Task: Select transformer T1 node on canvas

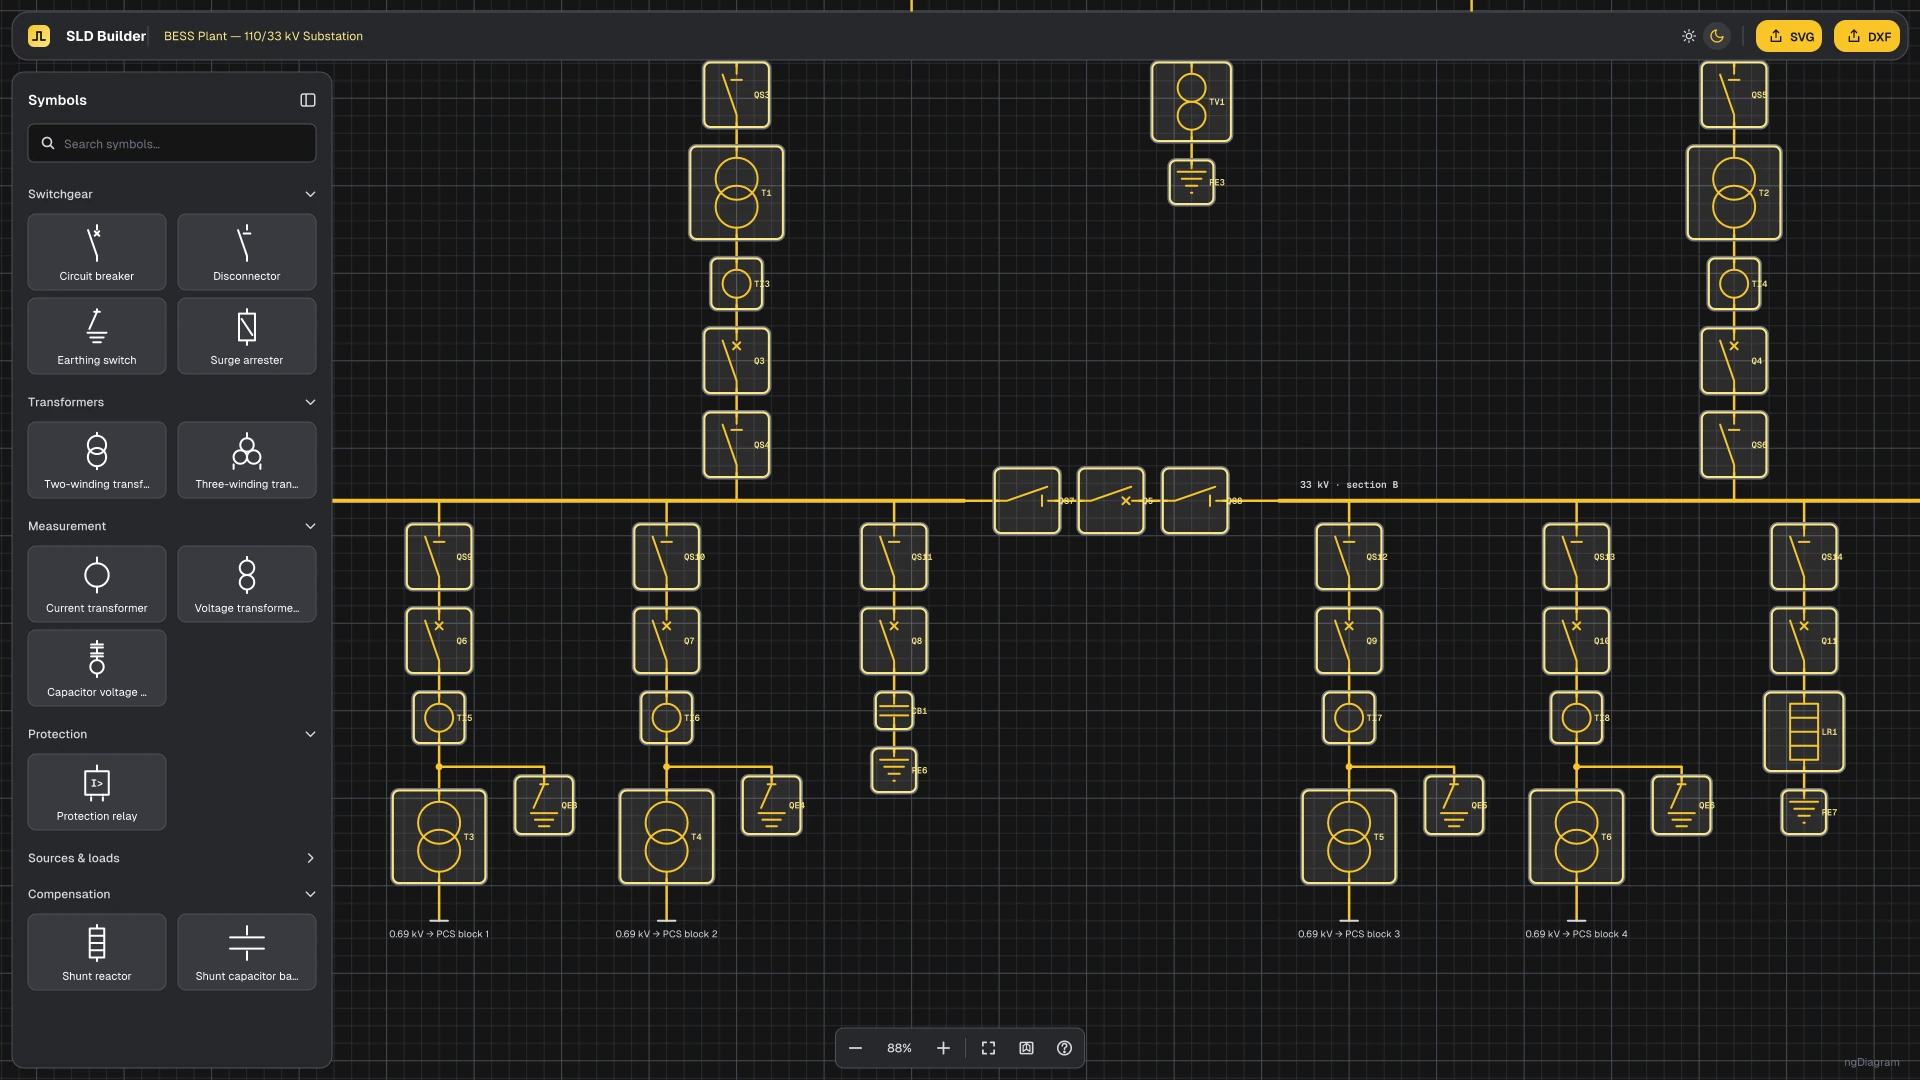Action: pyautogui.click(x=736, y=193)
